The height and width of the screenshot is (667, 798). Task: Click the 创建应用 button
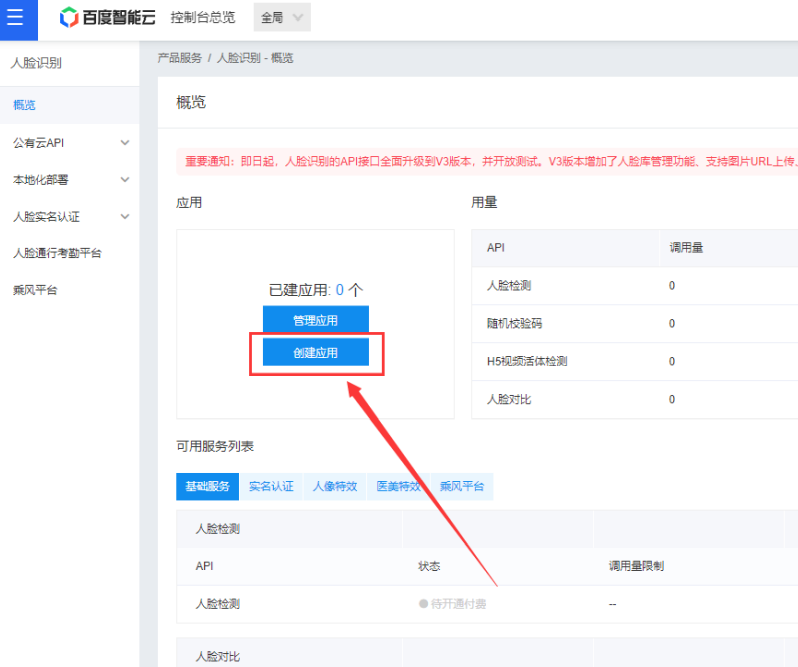tap(315, 352)
